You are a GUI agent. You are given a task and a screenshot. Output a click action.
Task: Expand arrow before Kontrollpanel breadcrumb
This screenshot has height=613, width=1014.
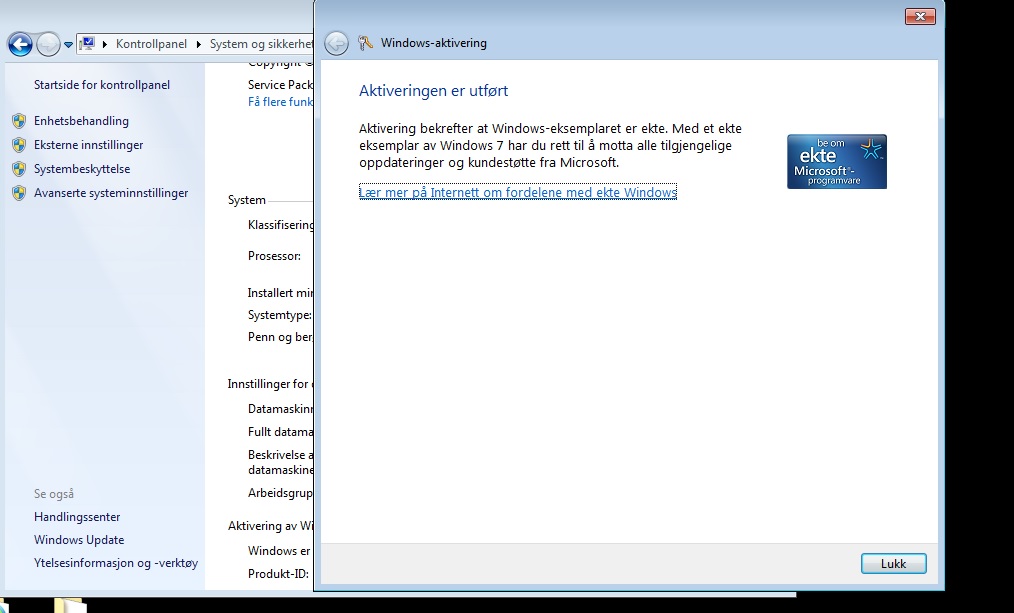tap(105, 44)
